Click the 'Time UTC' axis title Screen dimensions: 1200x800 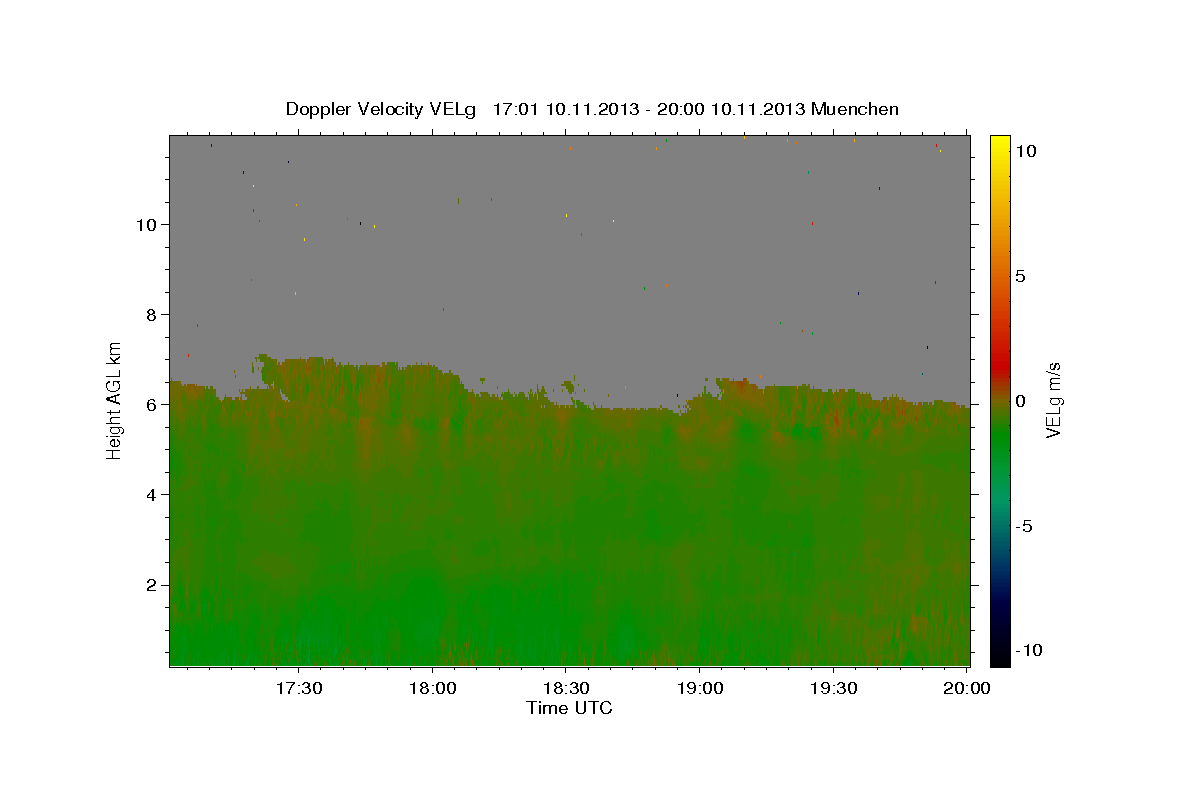(x=569, y=708)
